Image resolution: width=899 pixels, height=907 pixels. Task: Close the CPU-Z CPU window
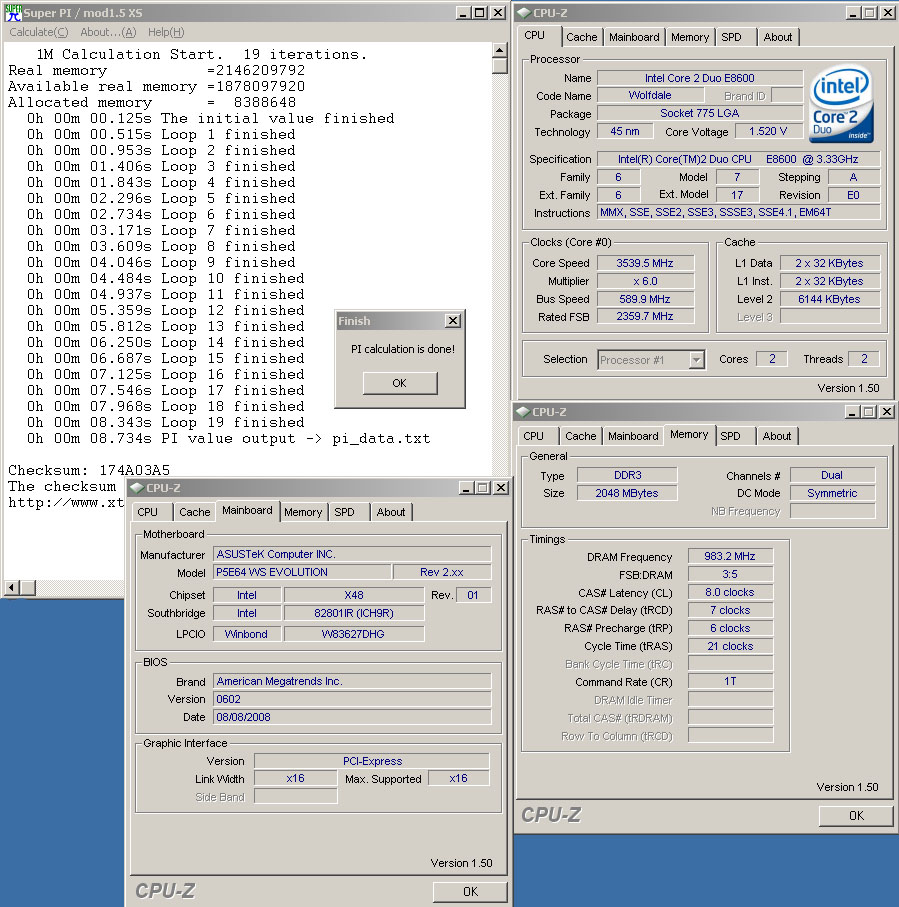(888, 13)
